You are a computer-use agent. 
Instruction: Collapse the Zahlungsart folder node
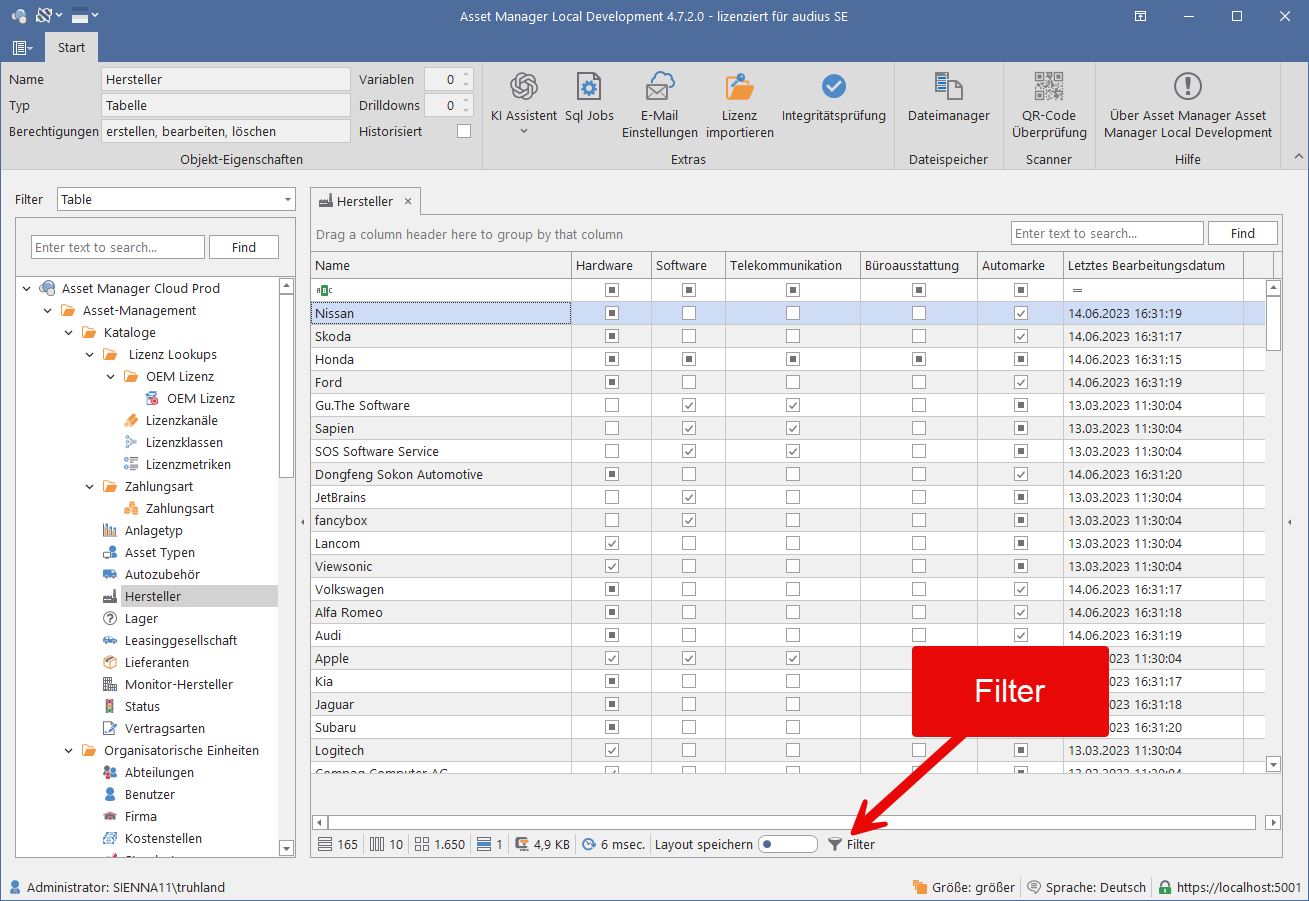coord(89,486)
